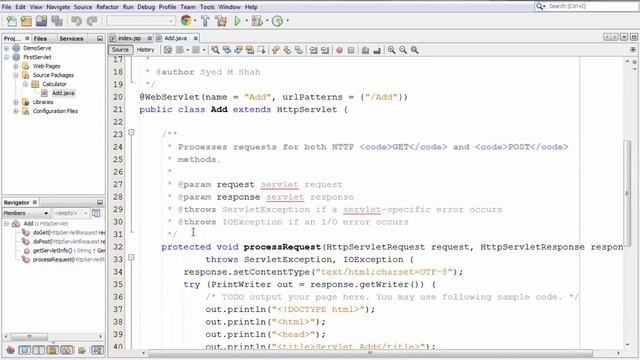
Task: Open the Navigate menu
Action: click(x=58, y=7)
